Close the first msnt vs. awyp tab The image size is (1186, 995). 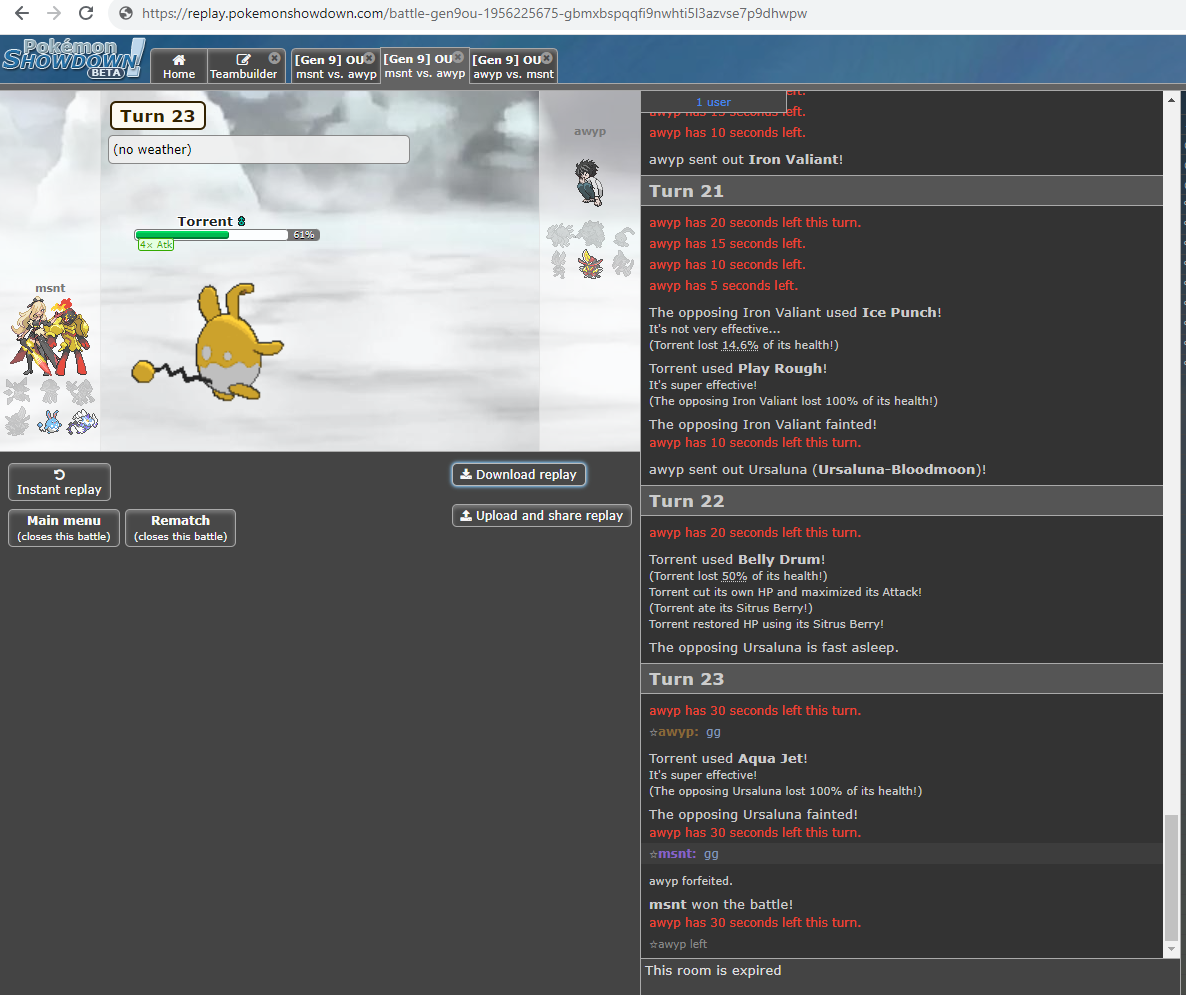pos(369,58)
